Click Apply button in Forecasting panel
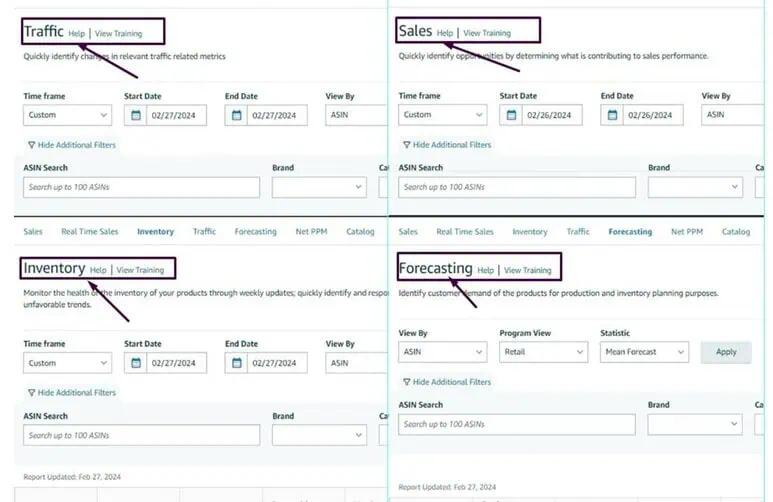Image resolution: width=773 pixels, height=502 pixels. point(726,352)
